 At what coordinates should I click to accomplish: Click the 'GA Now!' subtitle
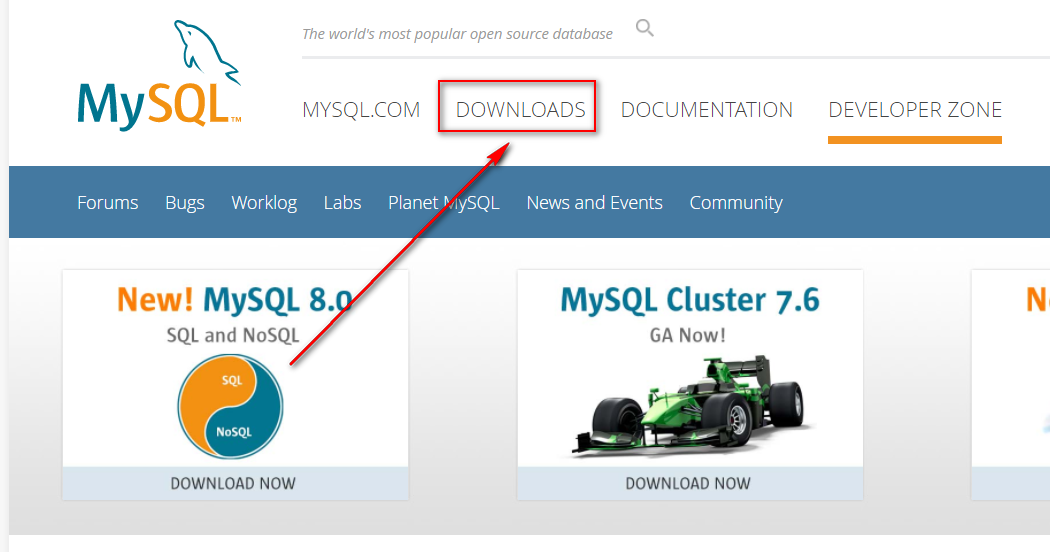tap(688, 335)
